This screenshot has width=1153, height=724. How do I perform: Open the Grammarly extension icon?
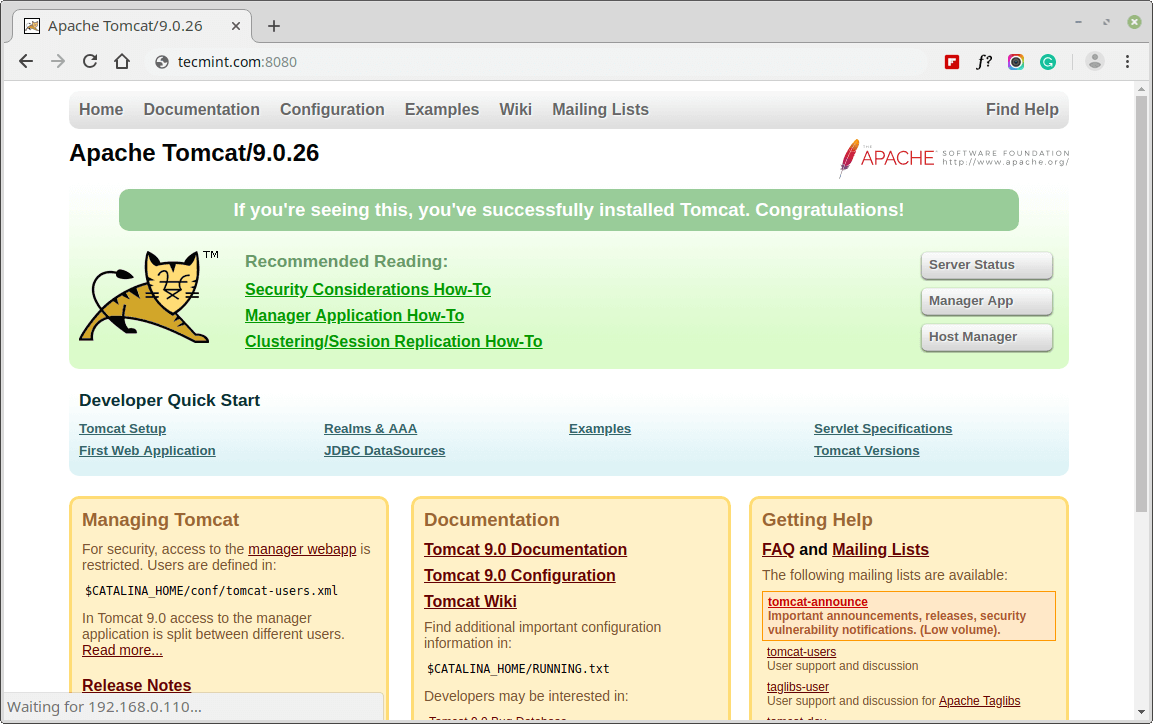pos(1048,62)
